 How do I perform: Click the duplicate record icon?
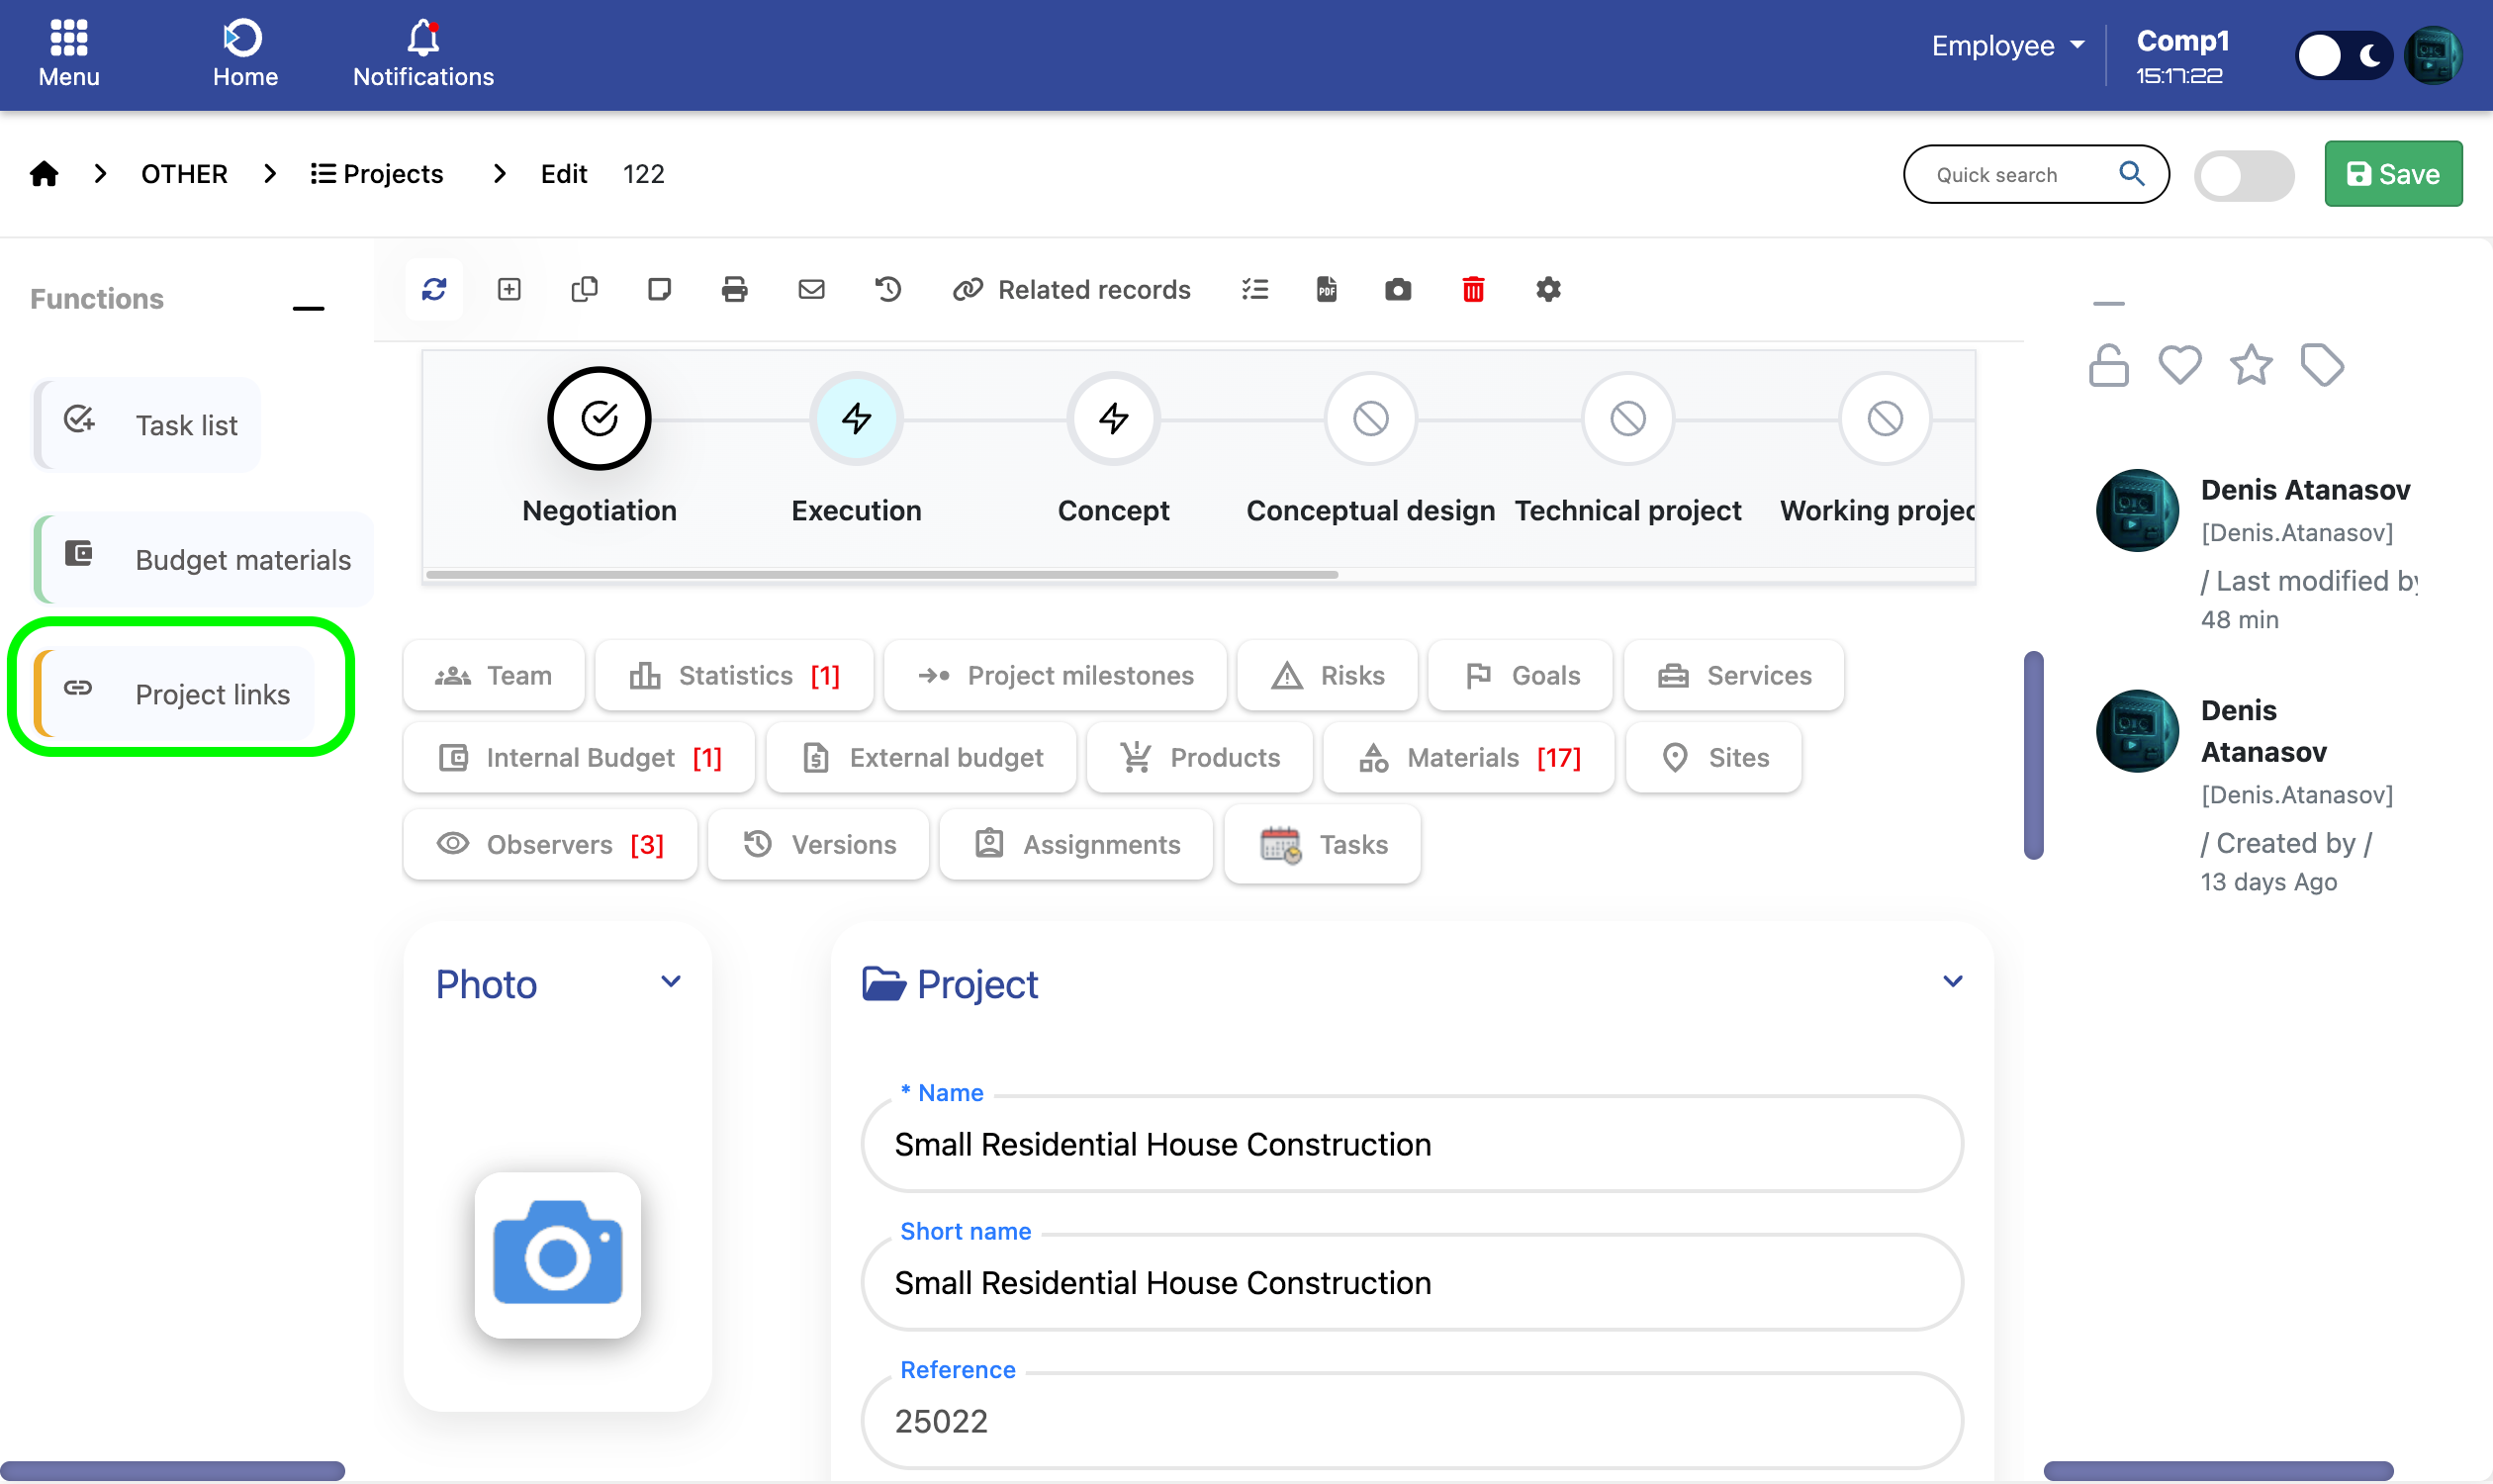tap(584, 290)
